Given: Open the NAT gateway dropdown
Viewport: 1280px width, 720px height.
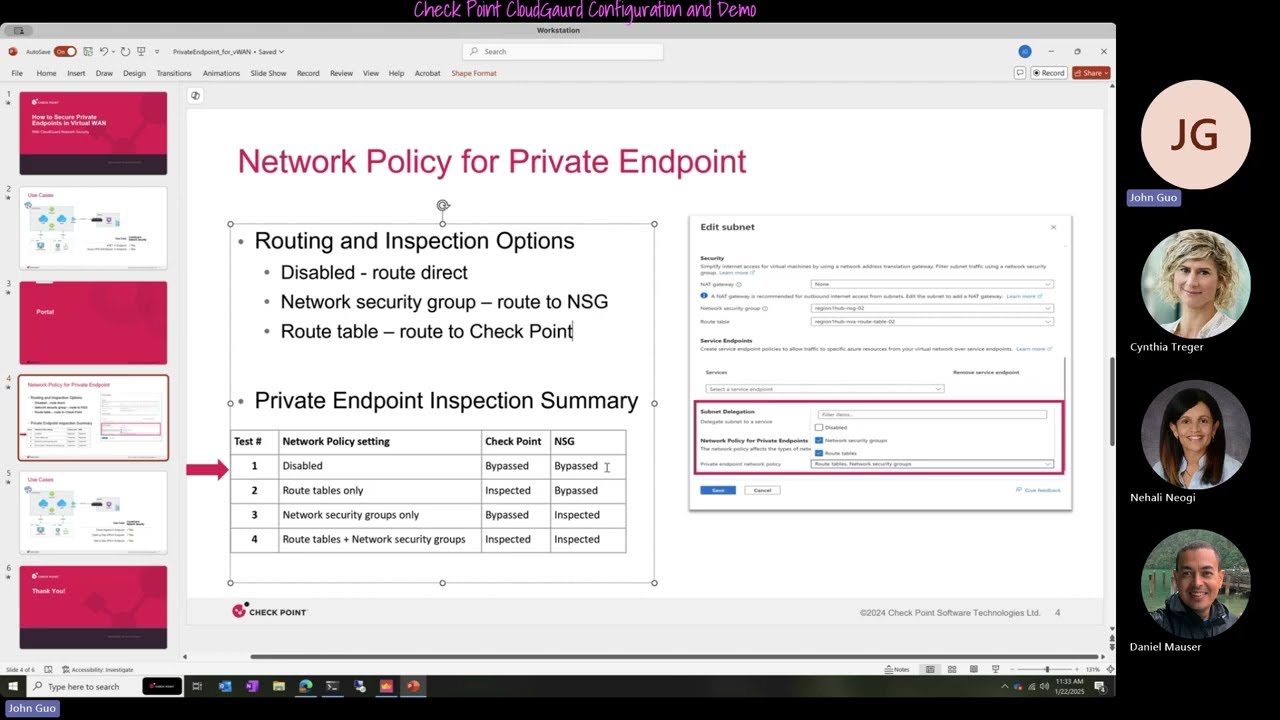Looking at the screenshot, I should point(932,284).
